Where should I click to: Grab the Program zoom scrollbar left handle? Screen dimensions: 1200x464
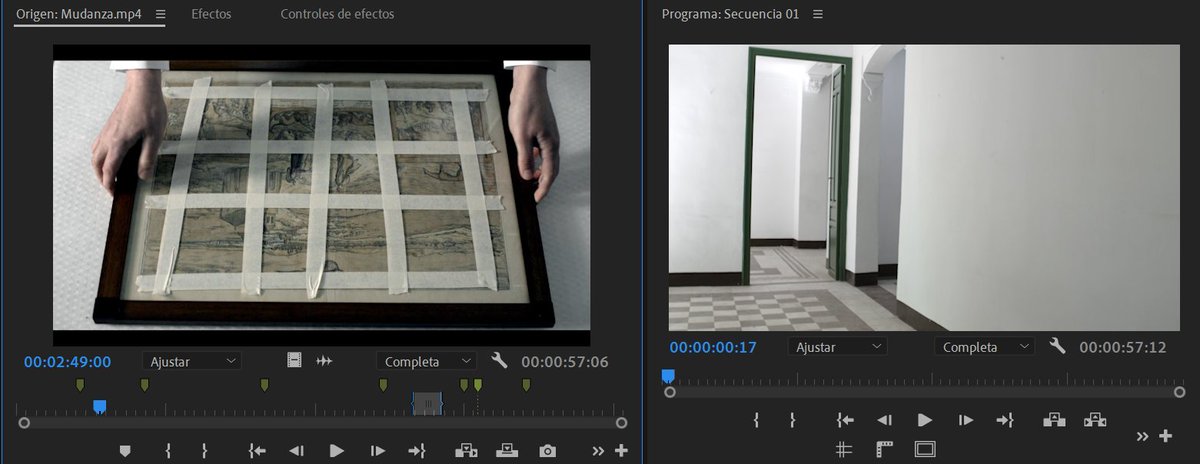[670, 392]
